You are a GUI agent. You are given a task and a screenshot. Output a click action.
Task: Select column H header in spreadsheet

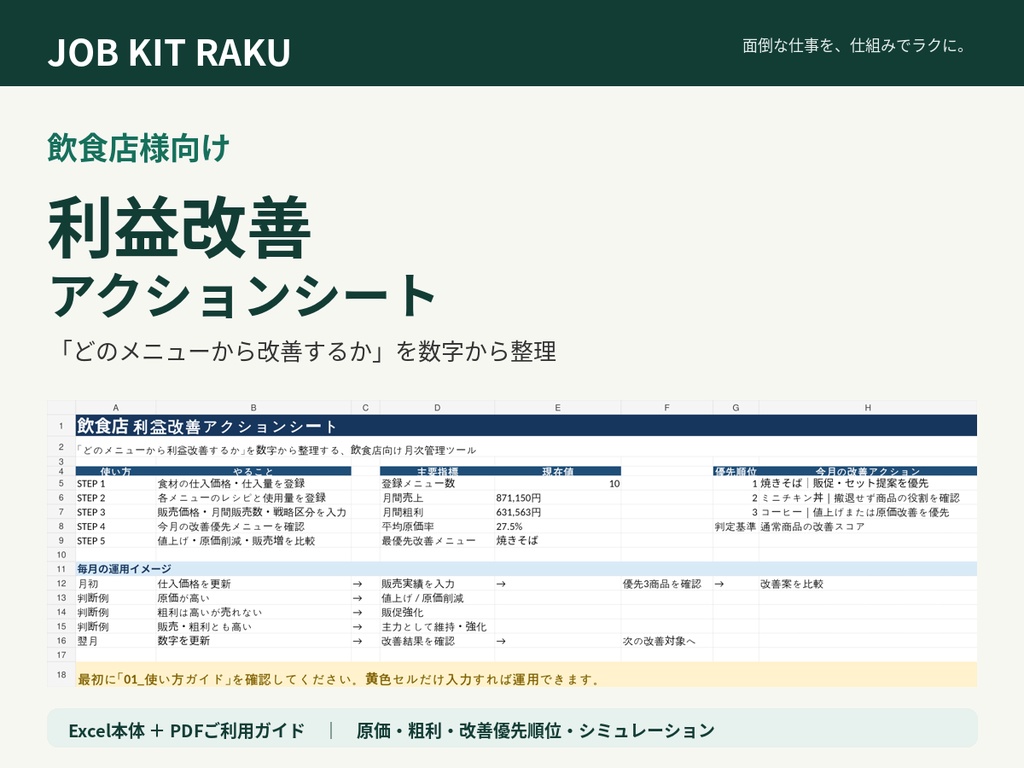pyautogui.click(x=868, y=408)
